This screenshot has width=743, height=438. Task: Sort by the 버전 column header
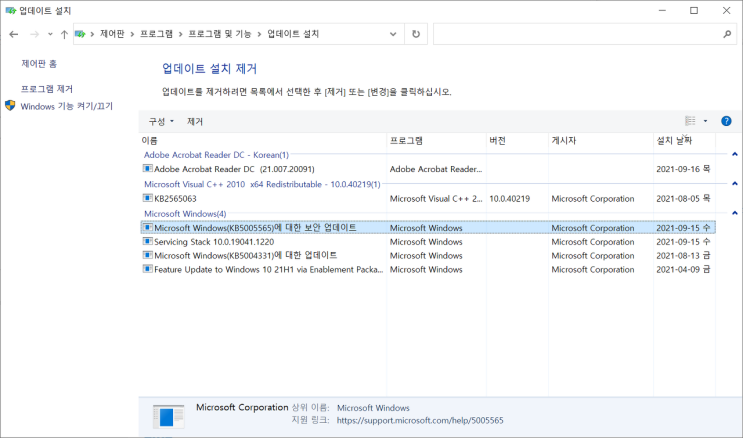[x=517, y=140]
